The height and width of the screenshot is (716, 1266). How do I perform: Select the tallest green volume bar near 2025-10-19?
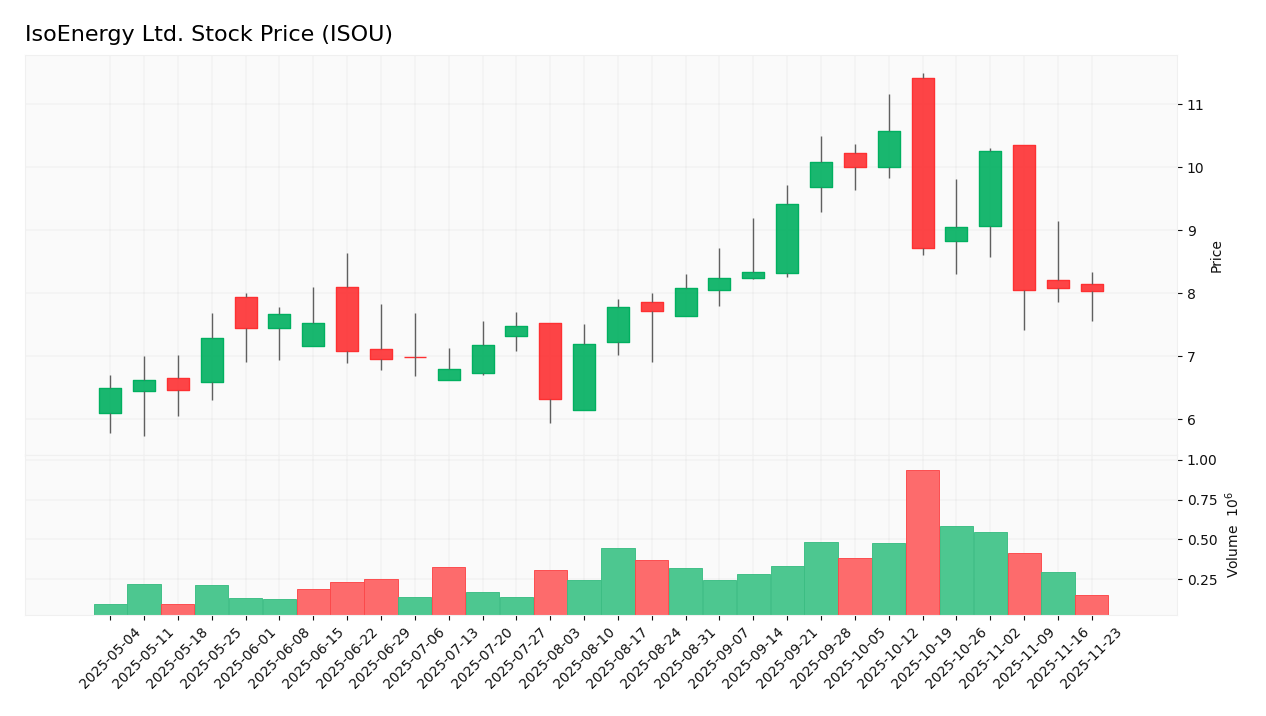coord(957,565)
